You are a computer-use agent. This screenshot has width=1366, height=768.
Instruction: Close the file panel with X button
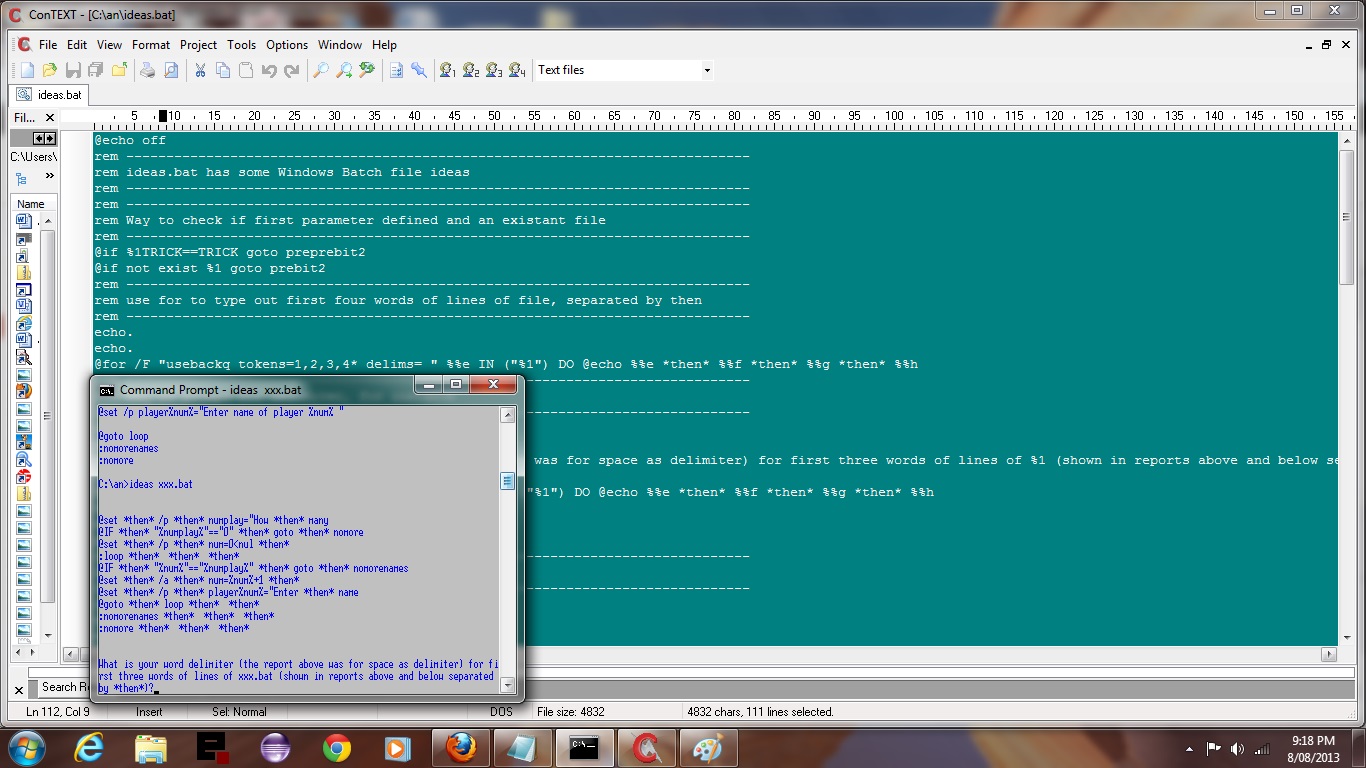coord(50,118)
